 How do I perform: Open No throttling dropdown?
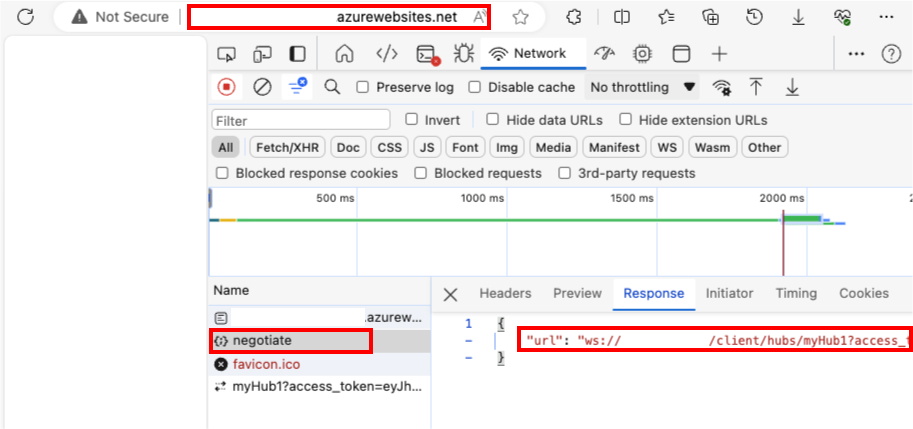(x=643, y=87)
